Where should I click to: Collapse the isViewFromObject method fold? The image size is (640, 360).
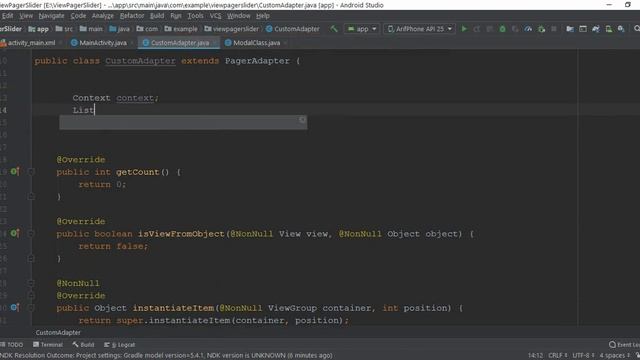point(31,233)
